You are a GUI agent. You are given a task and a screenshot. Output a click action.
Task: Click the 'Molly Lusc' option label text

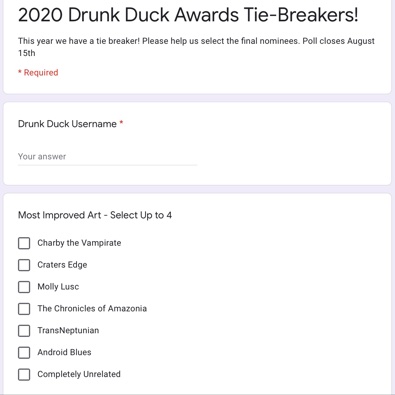coord(58,287)
